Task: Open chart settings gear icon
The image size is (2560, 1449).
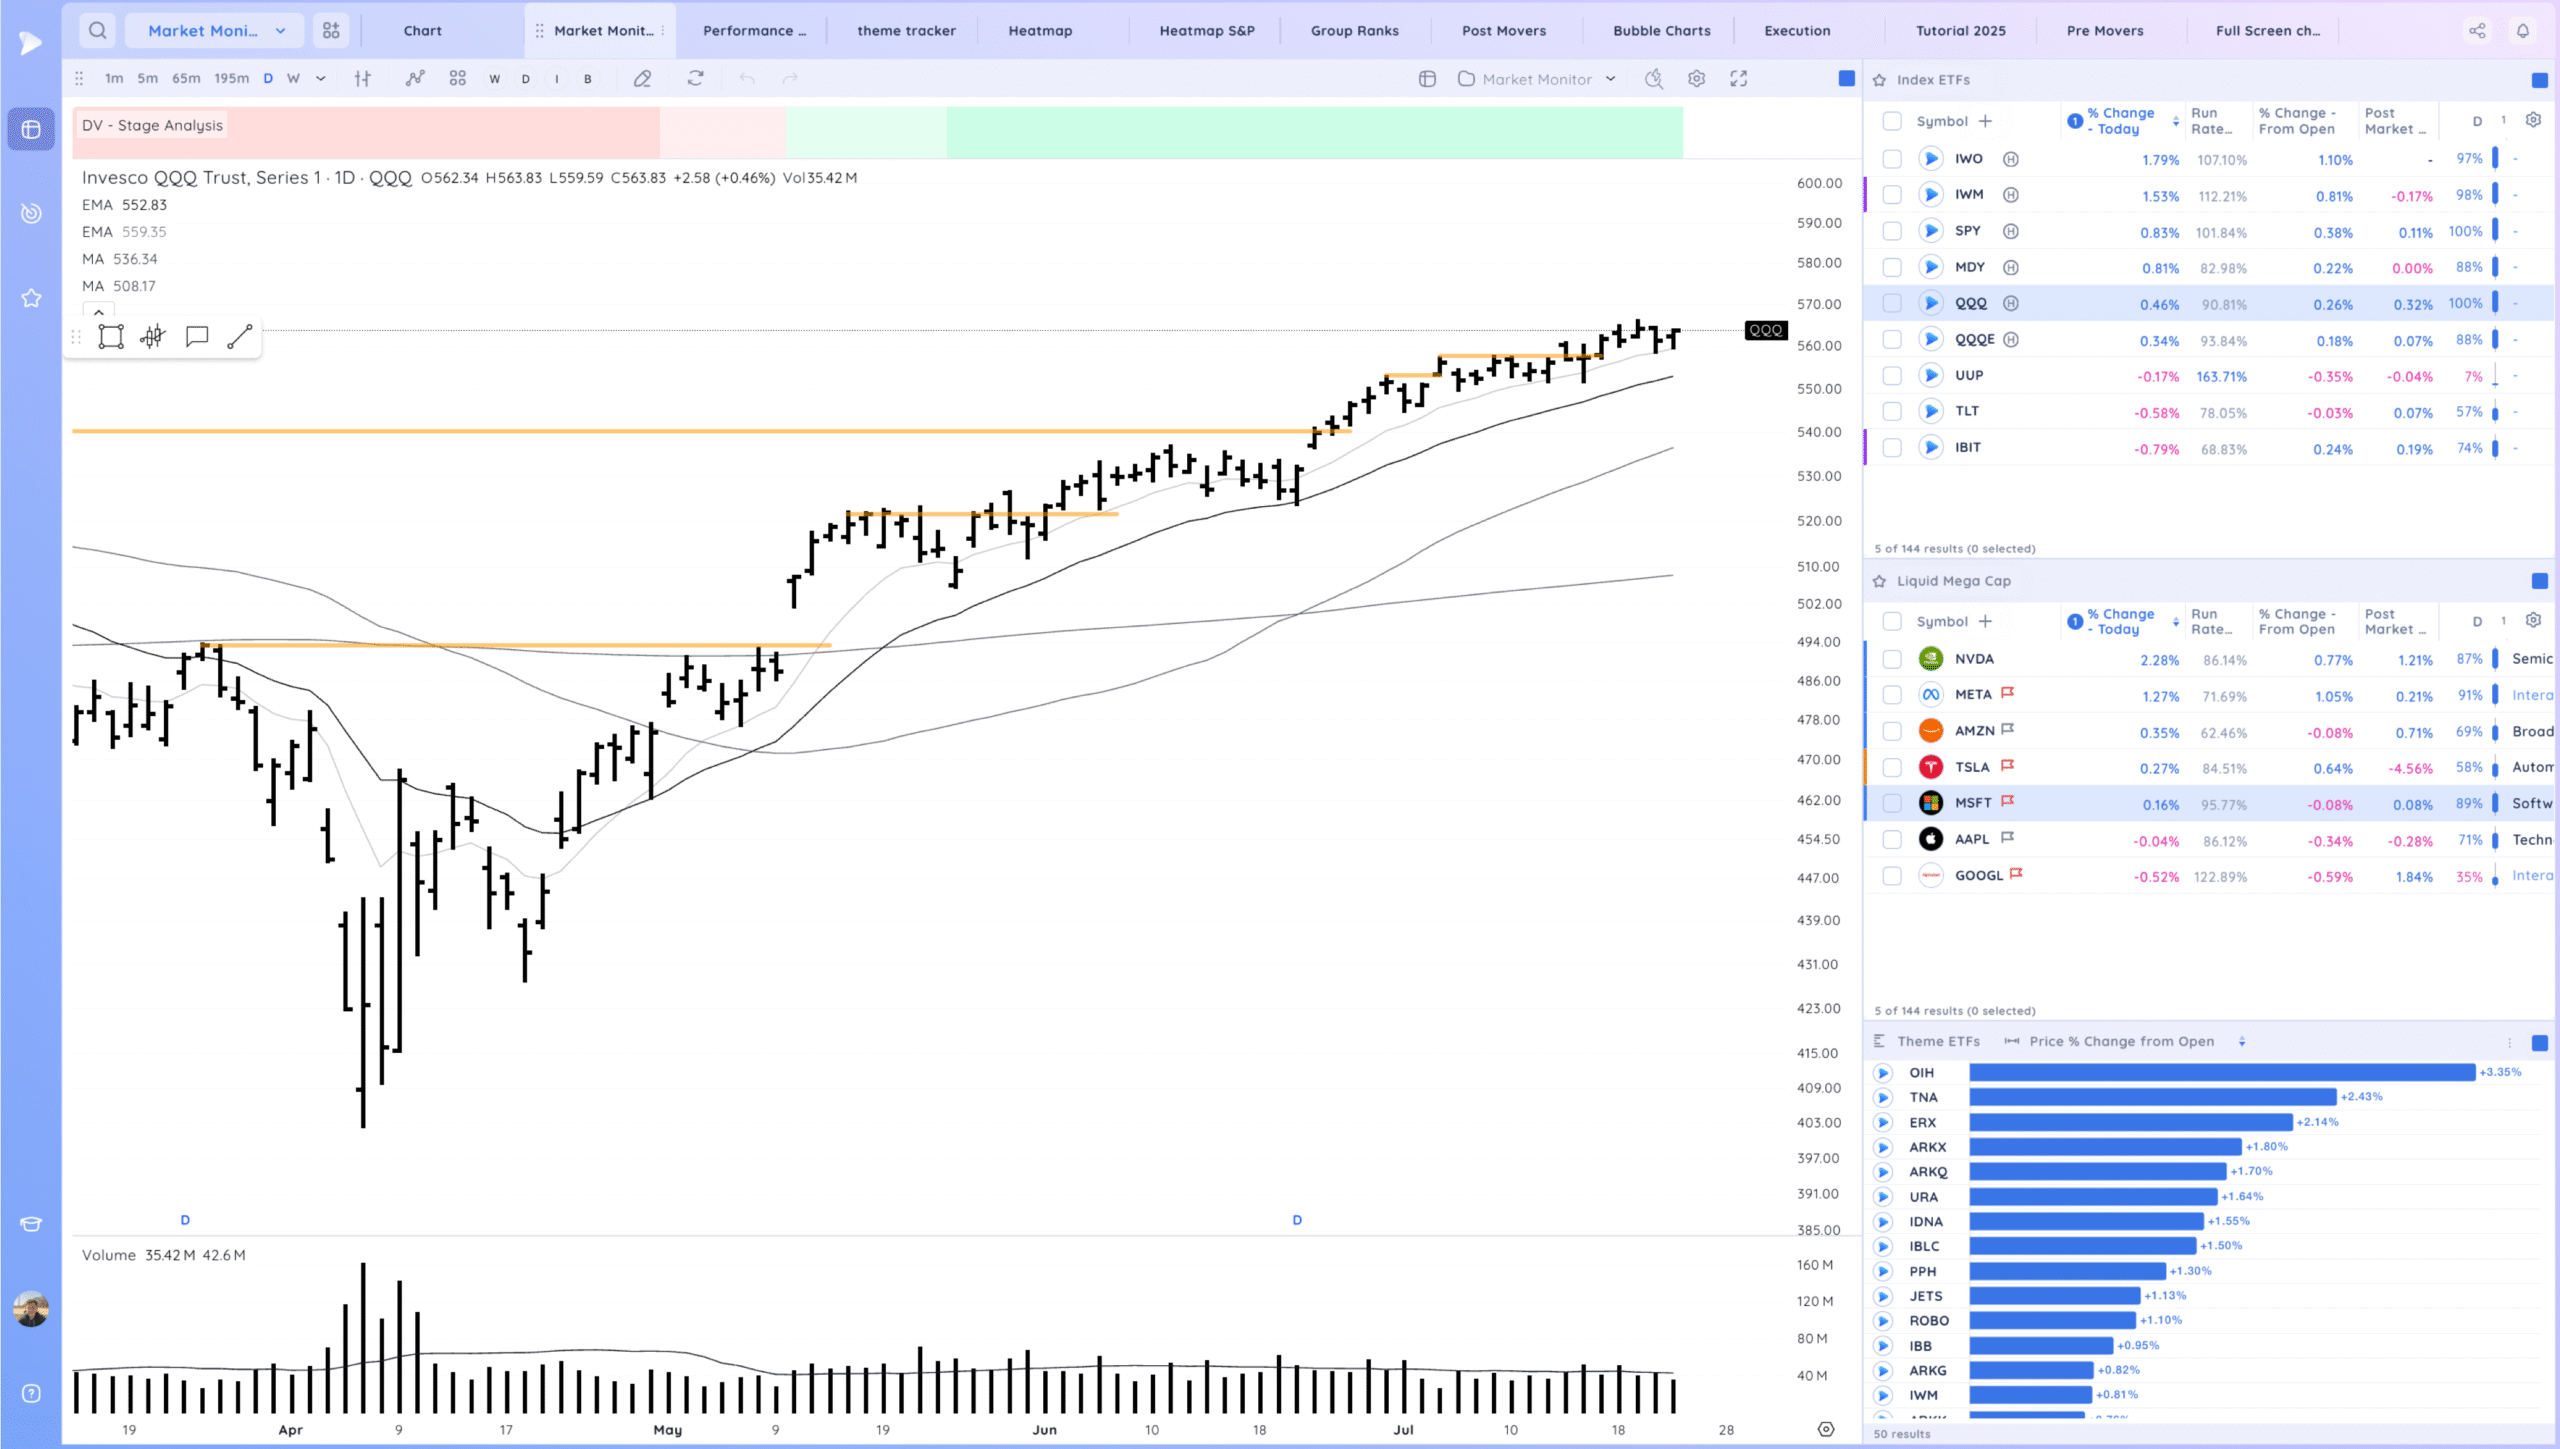Action: coord(1696,79)
